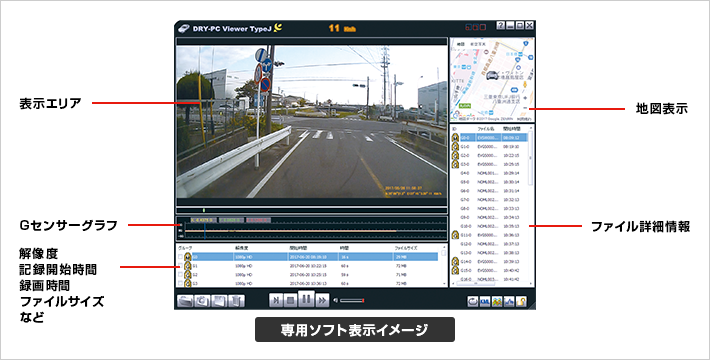The width and height of the screenshot is (710, 360).
Task: Check the checkbox for group G3
Action: [x=180, y=283]
